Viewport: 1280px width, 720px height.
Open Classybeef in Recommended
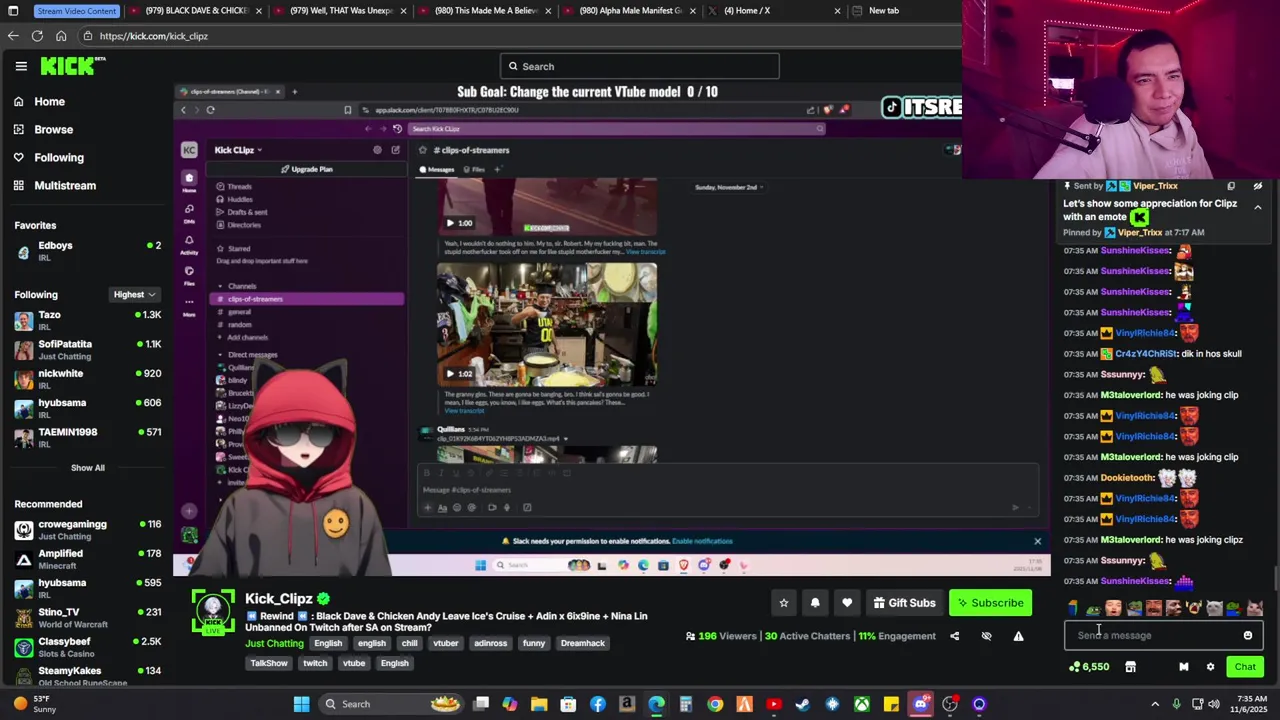coord(87,647)
